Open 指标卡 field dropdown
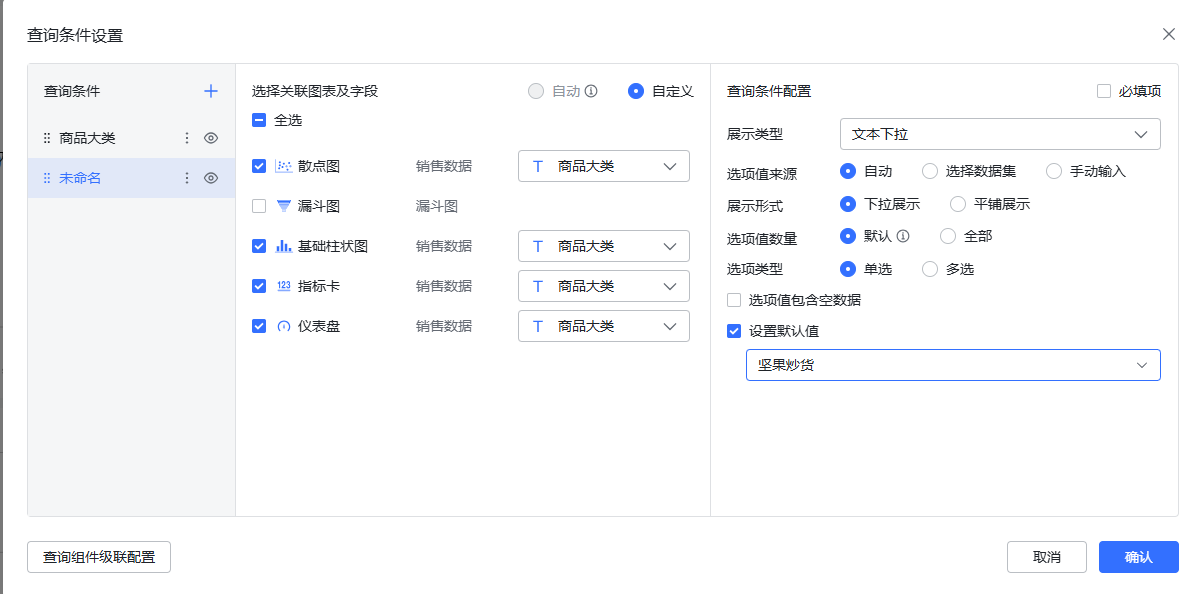 604,286
